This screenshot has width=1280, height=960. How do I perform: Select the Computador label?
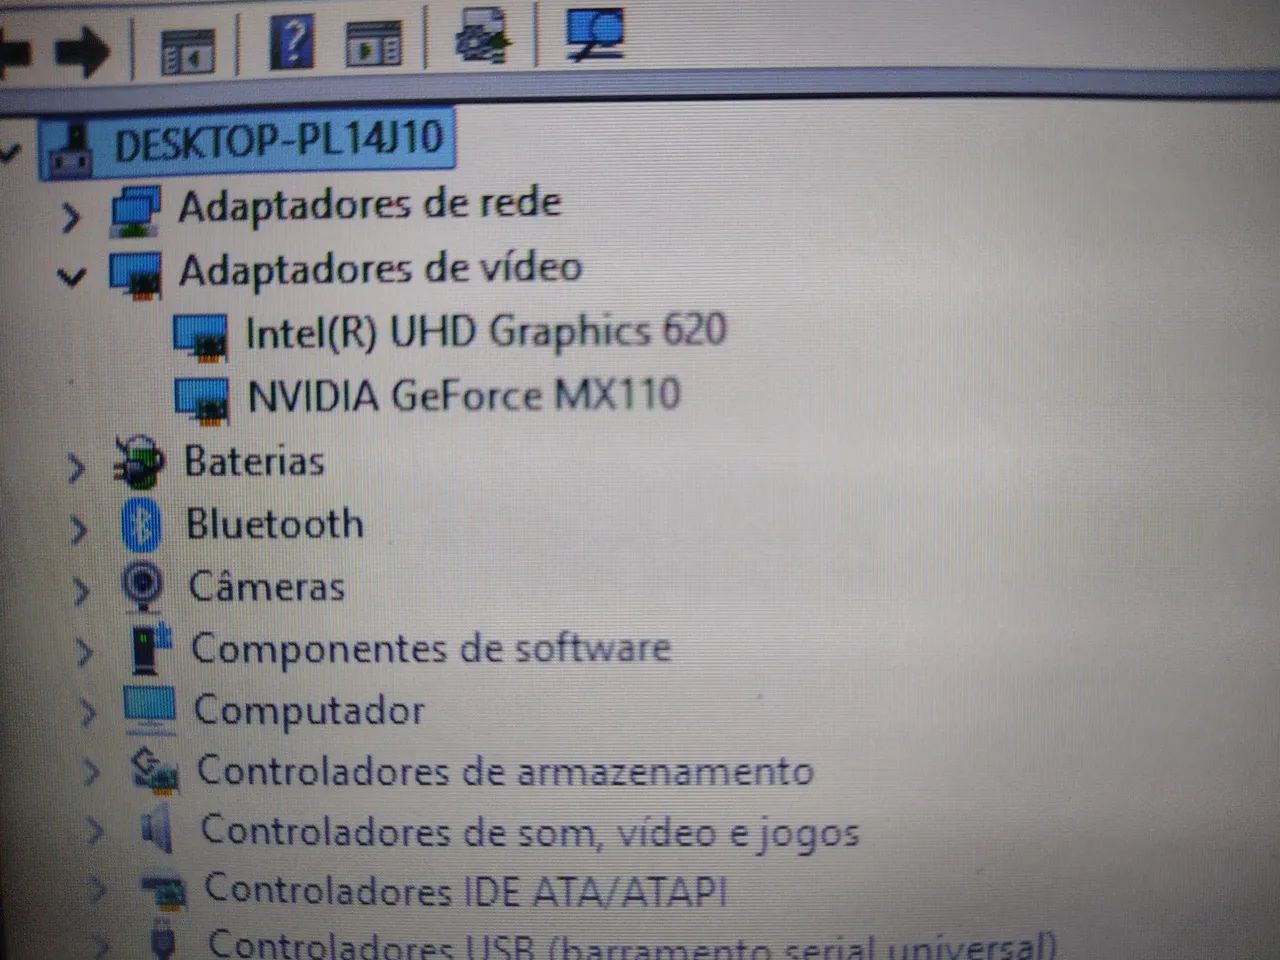pyautogui.click(x=309, y=710)
